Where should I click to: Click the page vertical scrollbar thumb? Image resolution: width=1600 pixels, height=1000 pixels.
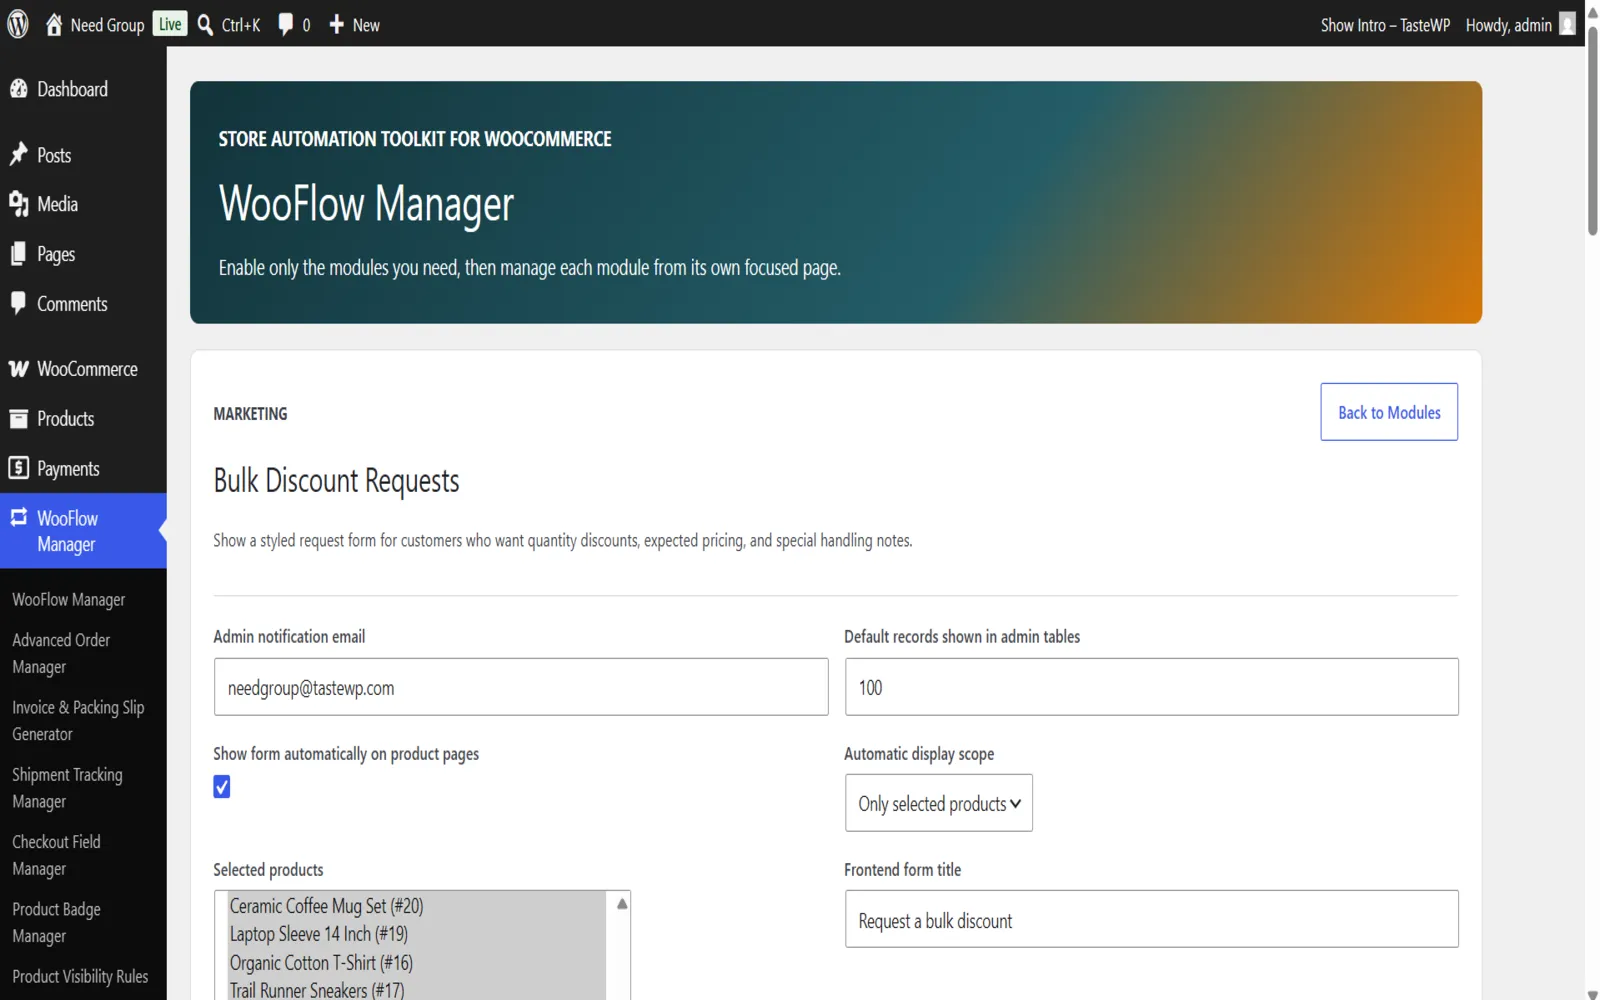(1592, 129)
